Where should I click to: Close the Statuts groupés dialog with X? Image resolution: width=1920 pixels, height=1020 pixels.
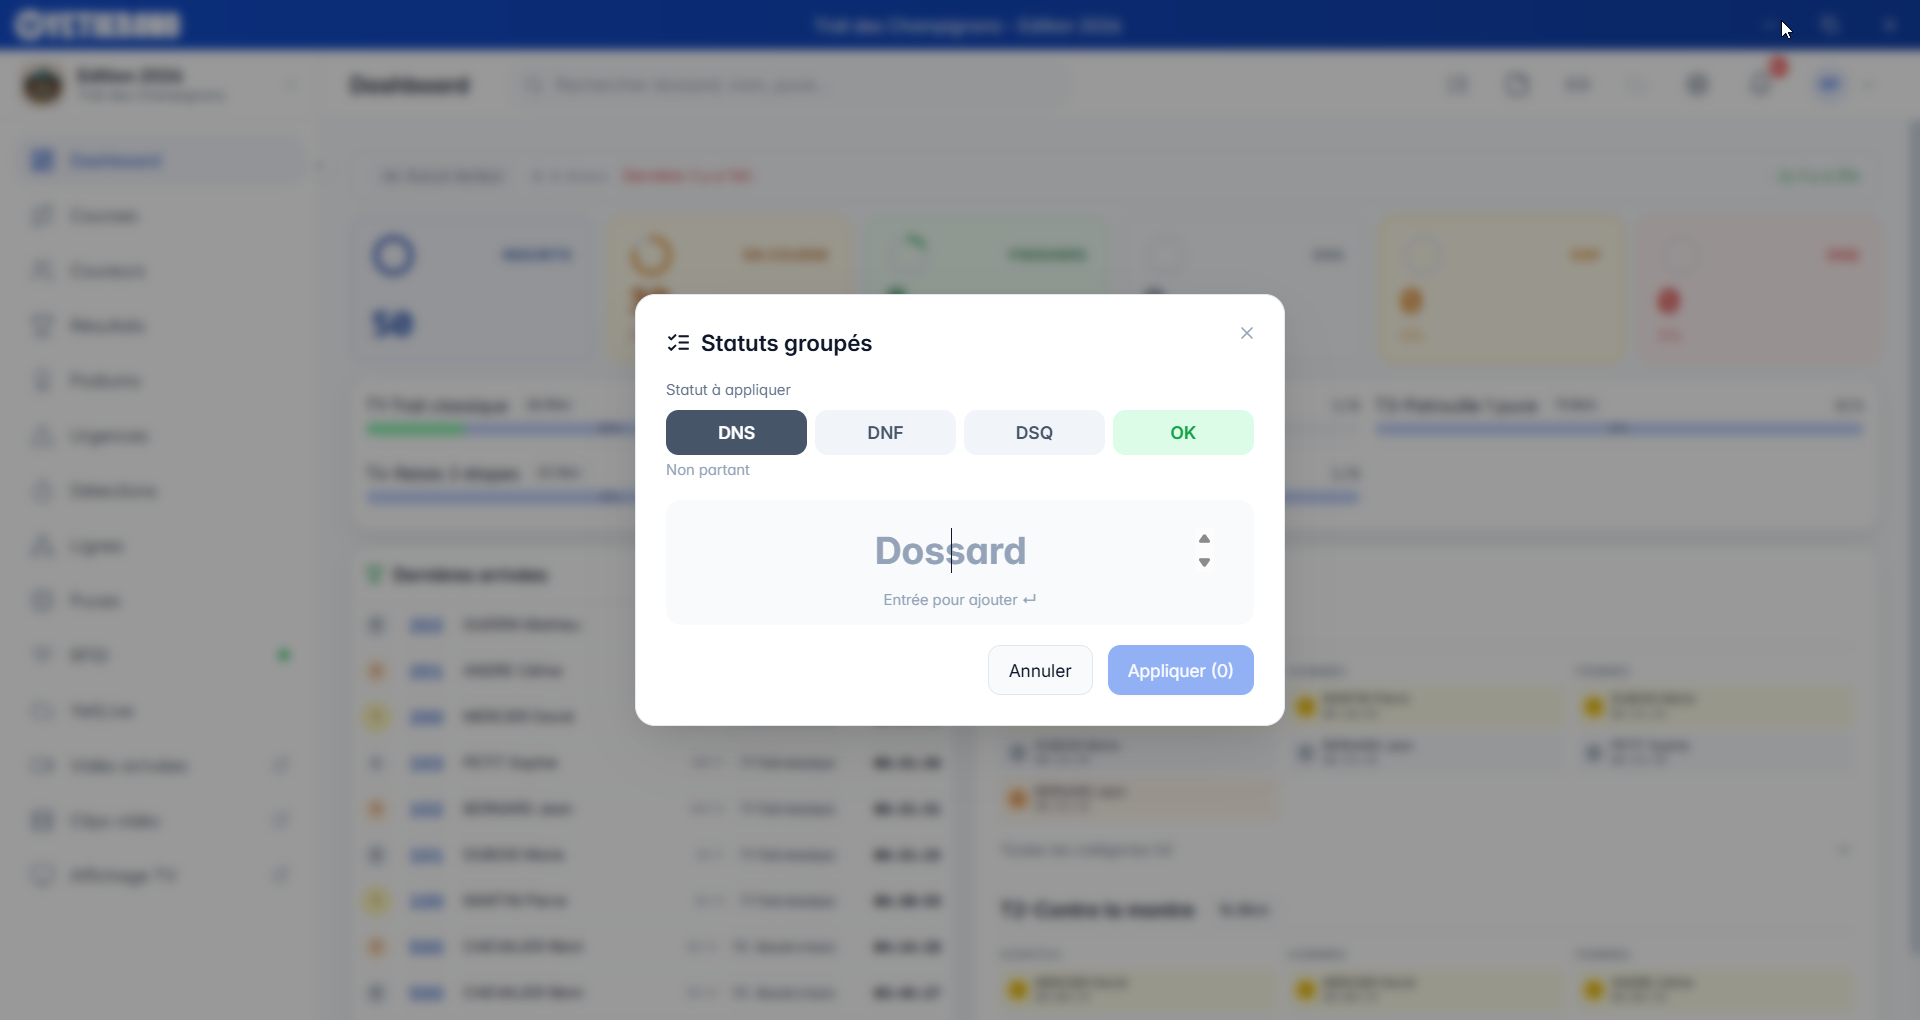click(1246, 333)
